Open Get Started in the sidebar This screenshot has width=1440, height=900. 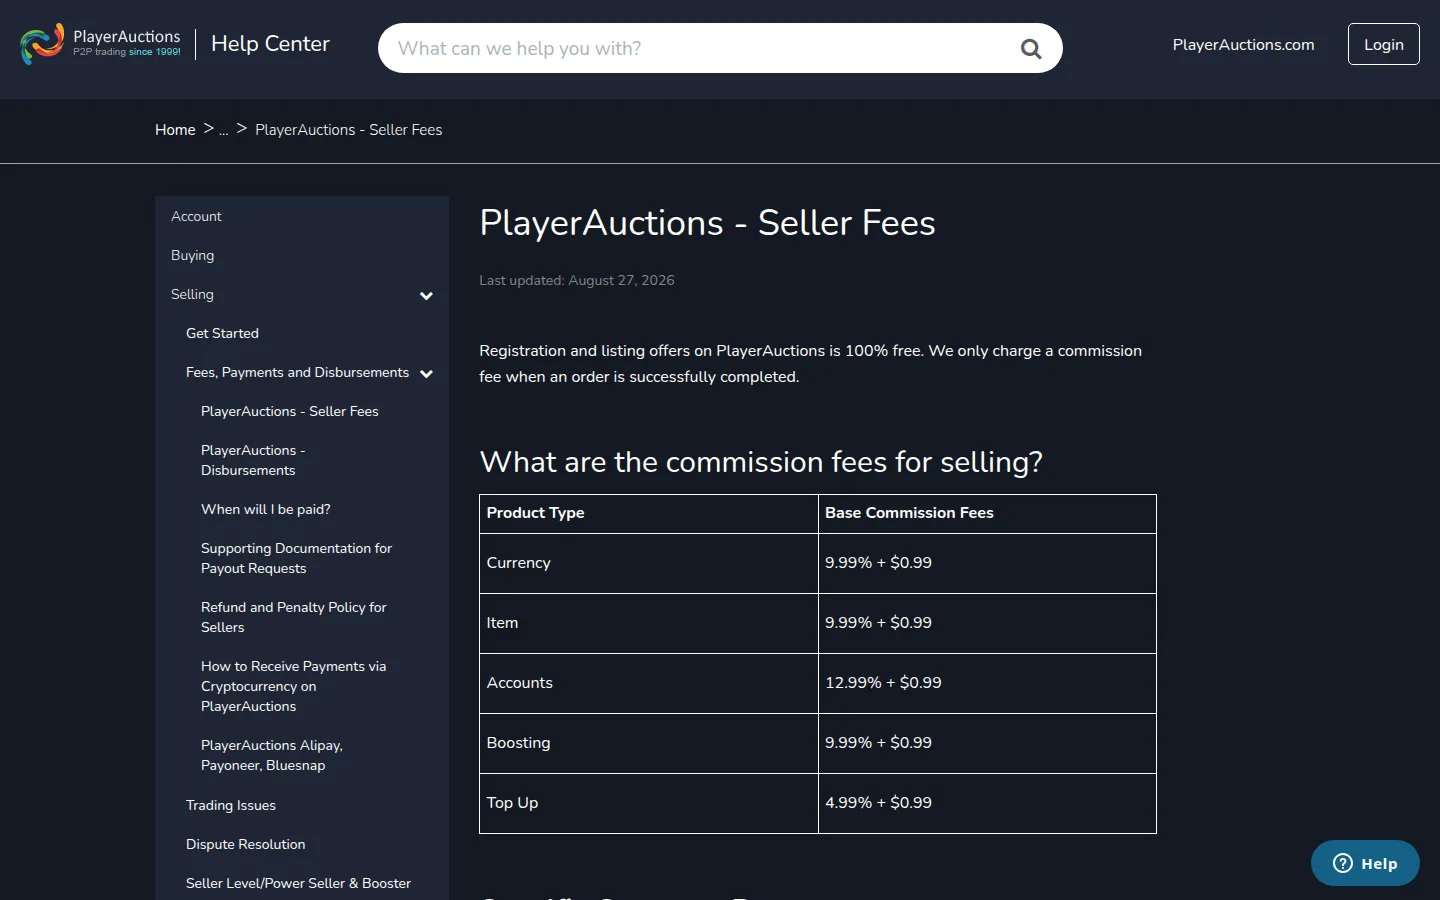click(x=222, y=333)
